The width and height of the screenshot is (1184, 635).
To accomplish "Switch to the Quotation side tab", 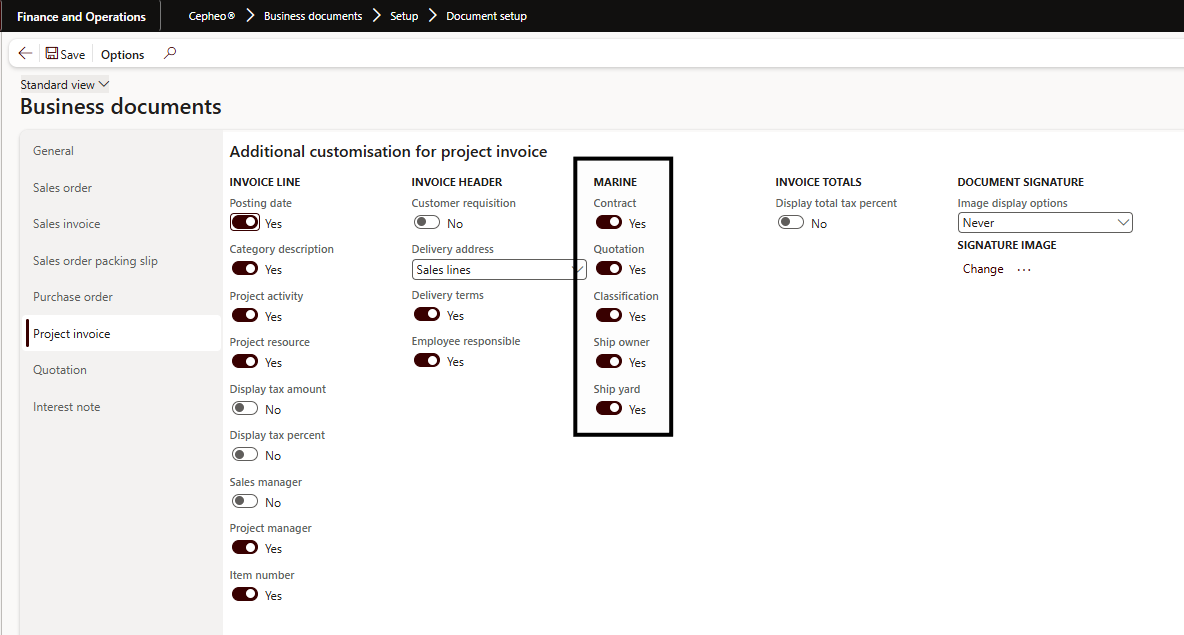I will point(60,370).
